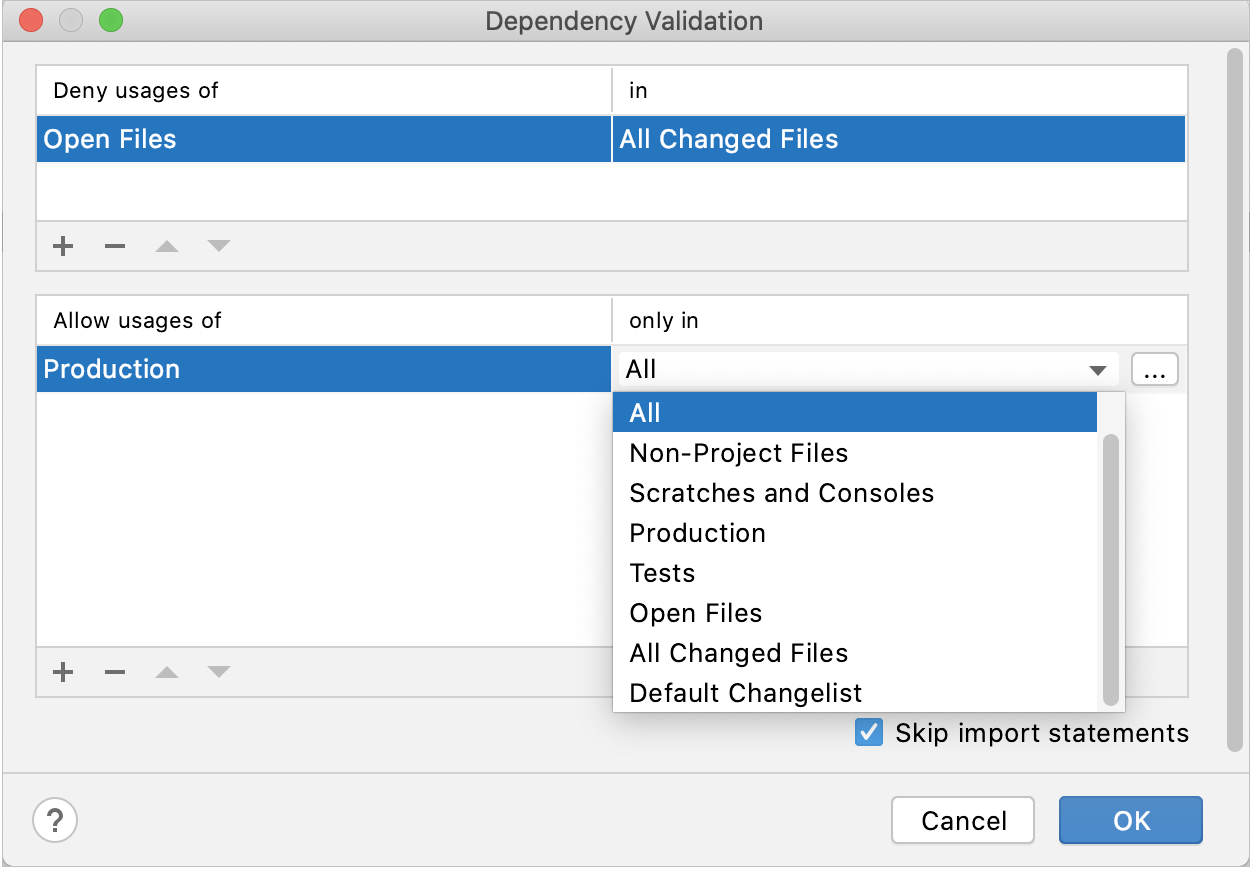Screen dimensions: 1252x869
Task: Click the ellipsis button to edit scopes
Action: (x=1155, y=370)
